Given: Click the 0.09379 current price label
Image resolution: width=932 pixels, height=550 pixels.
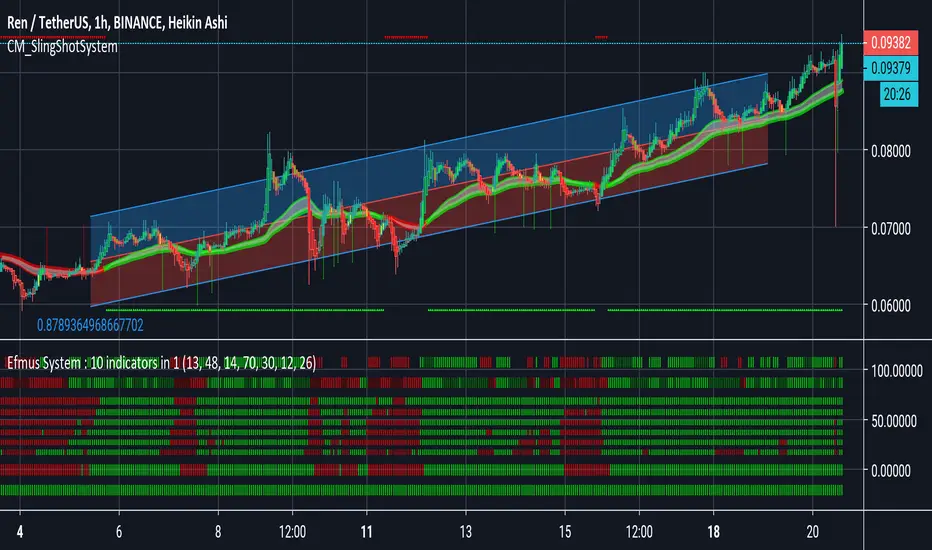Looking at the screenshot, I should pyautogui.click(x=890, y=68).
